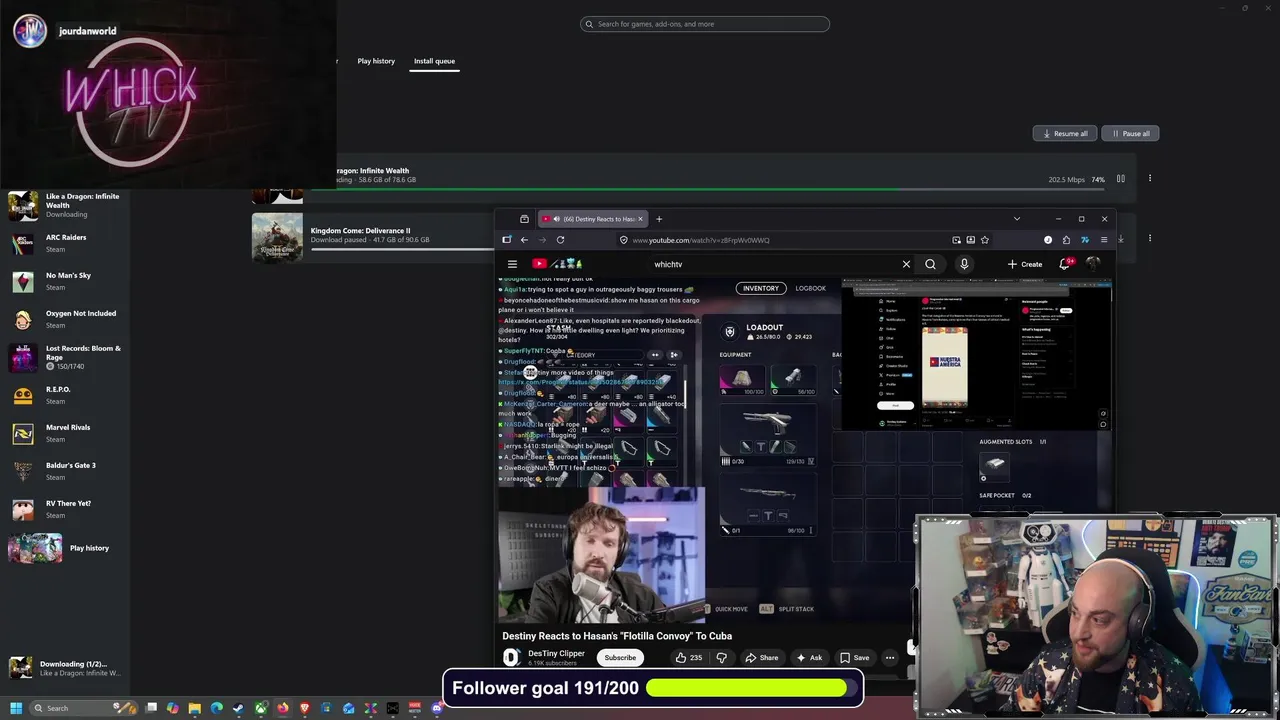Viewport: 1280px width, 720px height.
Task: Select No Man's Sky sidebar item
Action: coord(65,281)
